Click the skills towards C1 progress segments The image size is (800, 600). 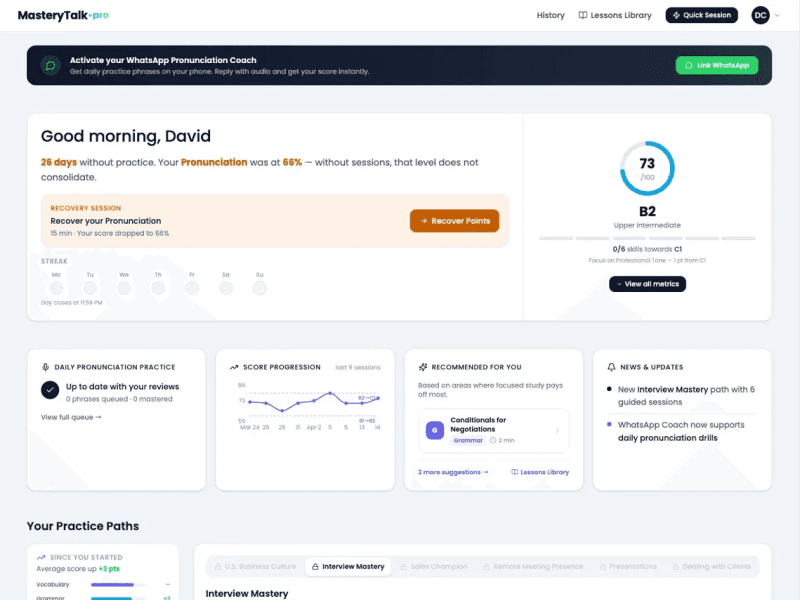coord(647,238)
